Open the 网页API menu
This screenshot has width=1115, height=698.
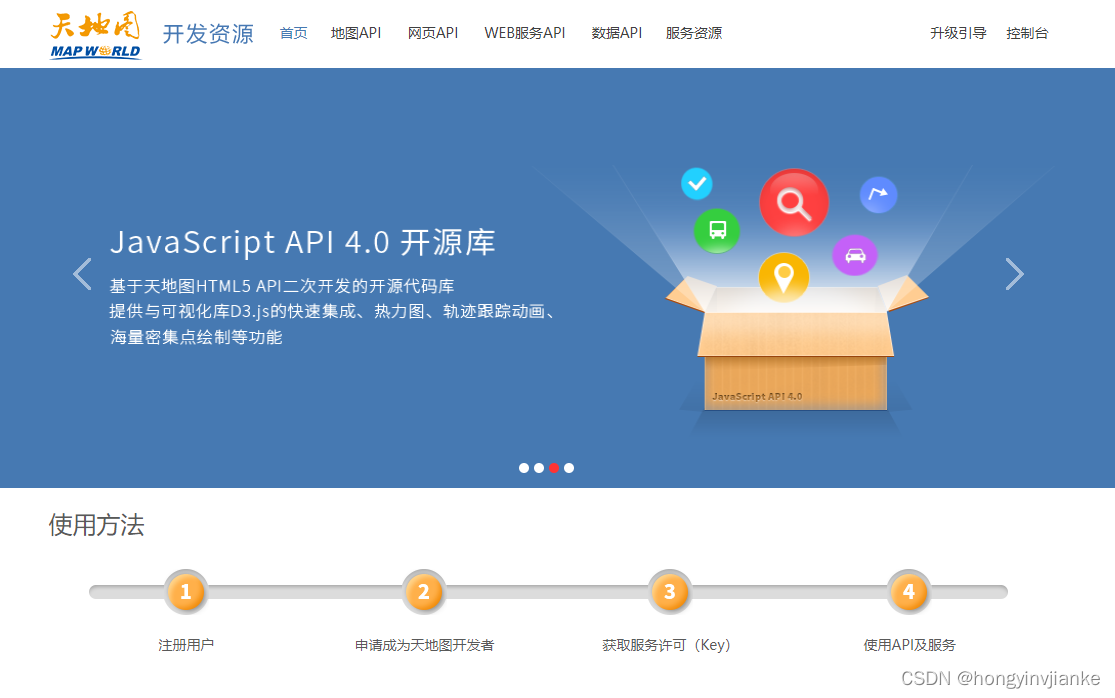[x=432, y=33]
